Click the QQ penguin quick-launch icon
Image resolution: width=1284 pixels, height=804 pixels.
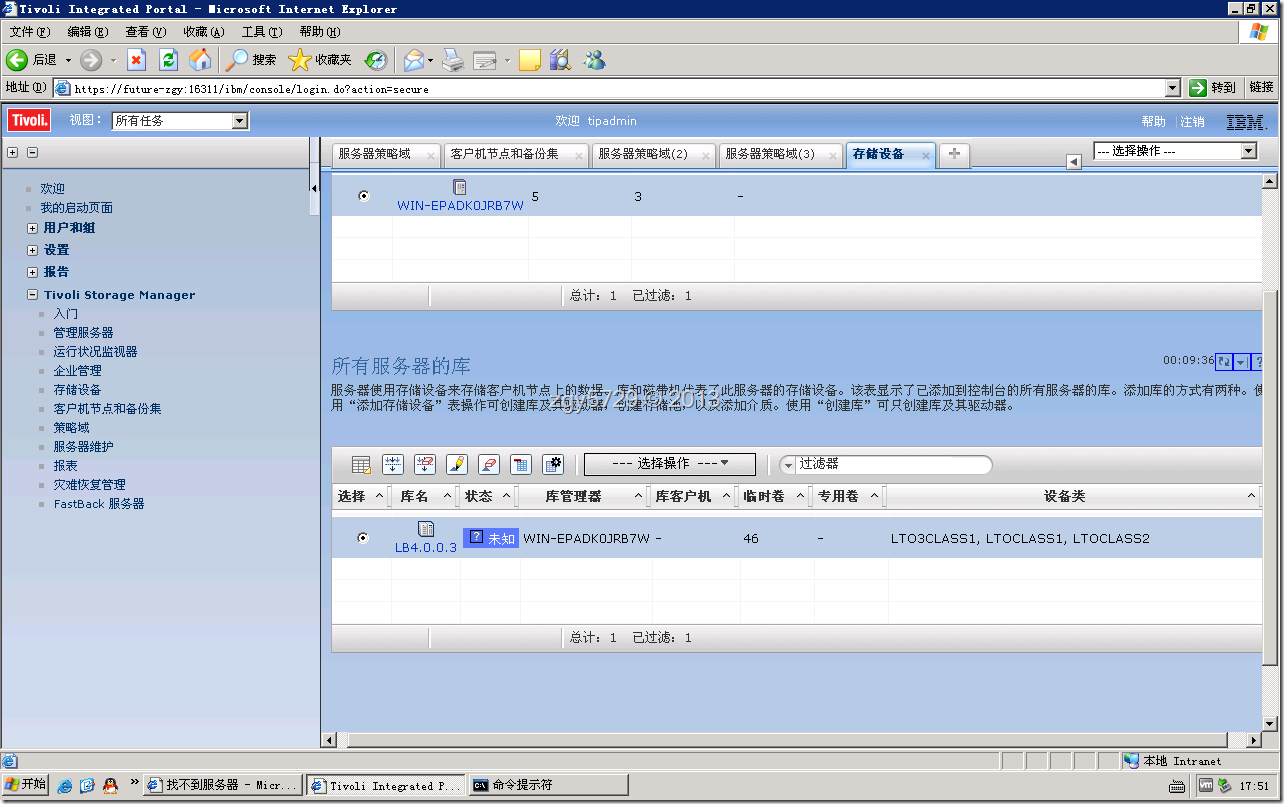click(110, 786)
